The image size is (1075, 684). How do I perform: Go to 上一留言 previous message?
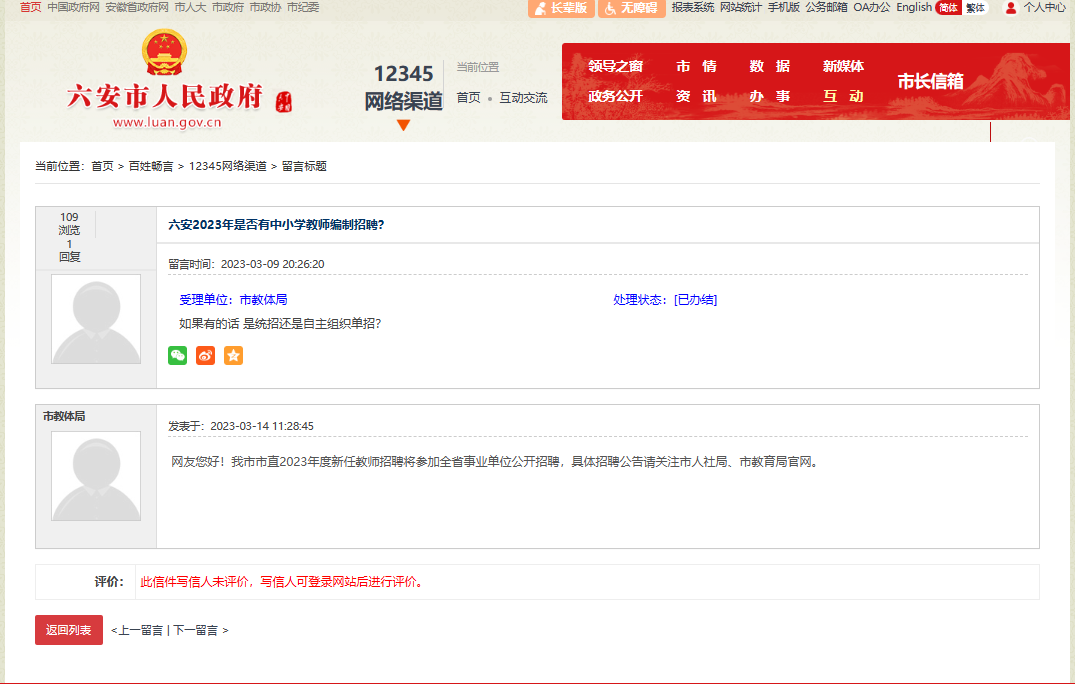[139, 631]
